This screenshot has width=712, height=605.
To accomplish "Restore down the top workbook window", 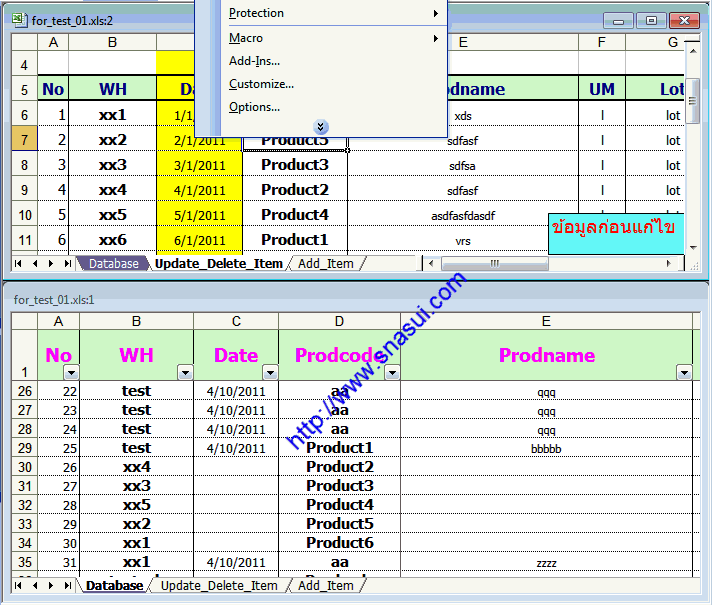I will [651, 20].
